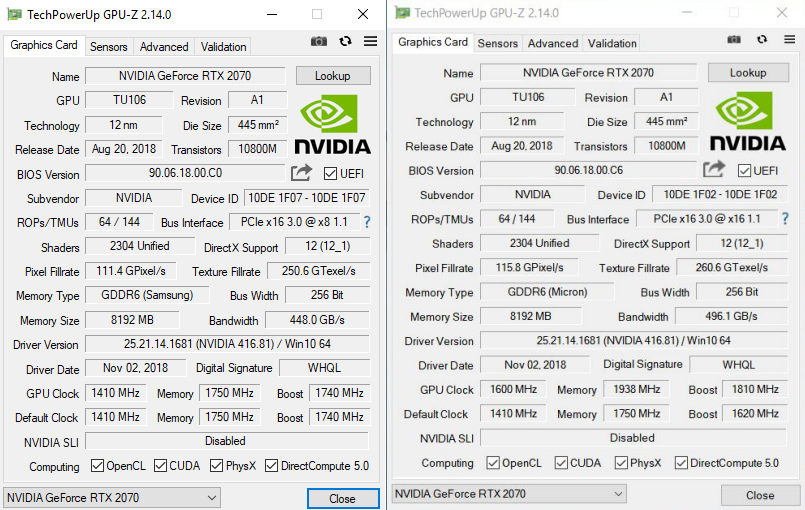Click GPU Clock value 1600 MHz
This screenshot has height=510, width=805.
[513, 389]
